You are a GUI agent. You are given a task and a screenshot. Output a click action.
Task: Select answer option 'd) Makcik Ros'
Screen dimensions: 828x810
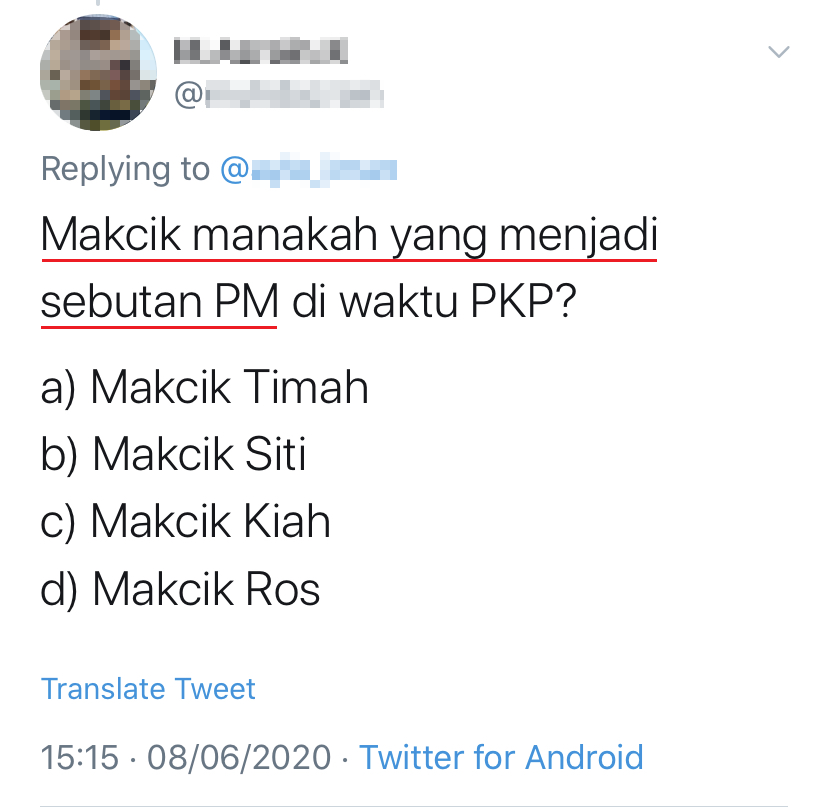181,589
